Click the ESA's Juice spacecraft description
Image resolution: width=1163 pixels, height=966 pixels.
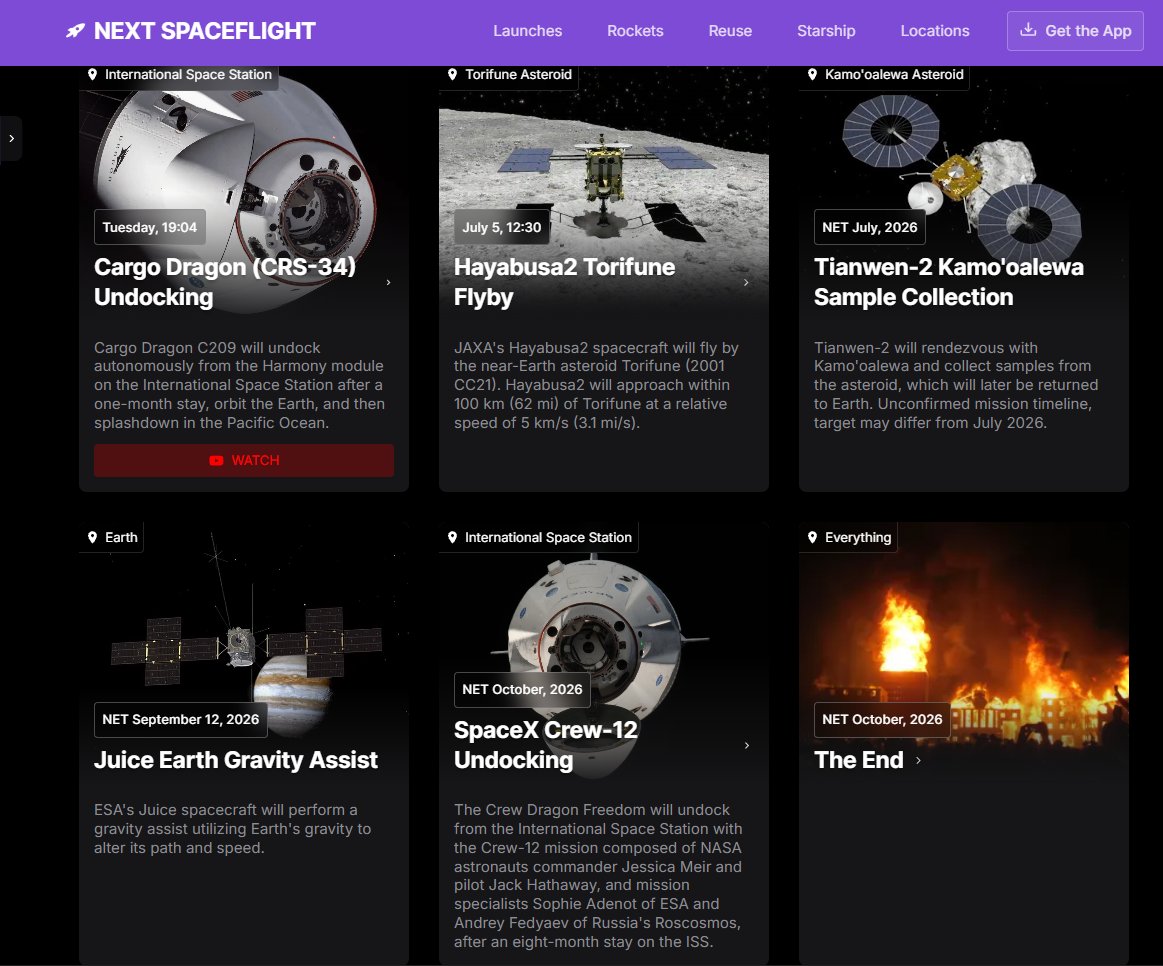[233, 829]
